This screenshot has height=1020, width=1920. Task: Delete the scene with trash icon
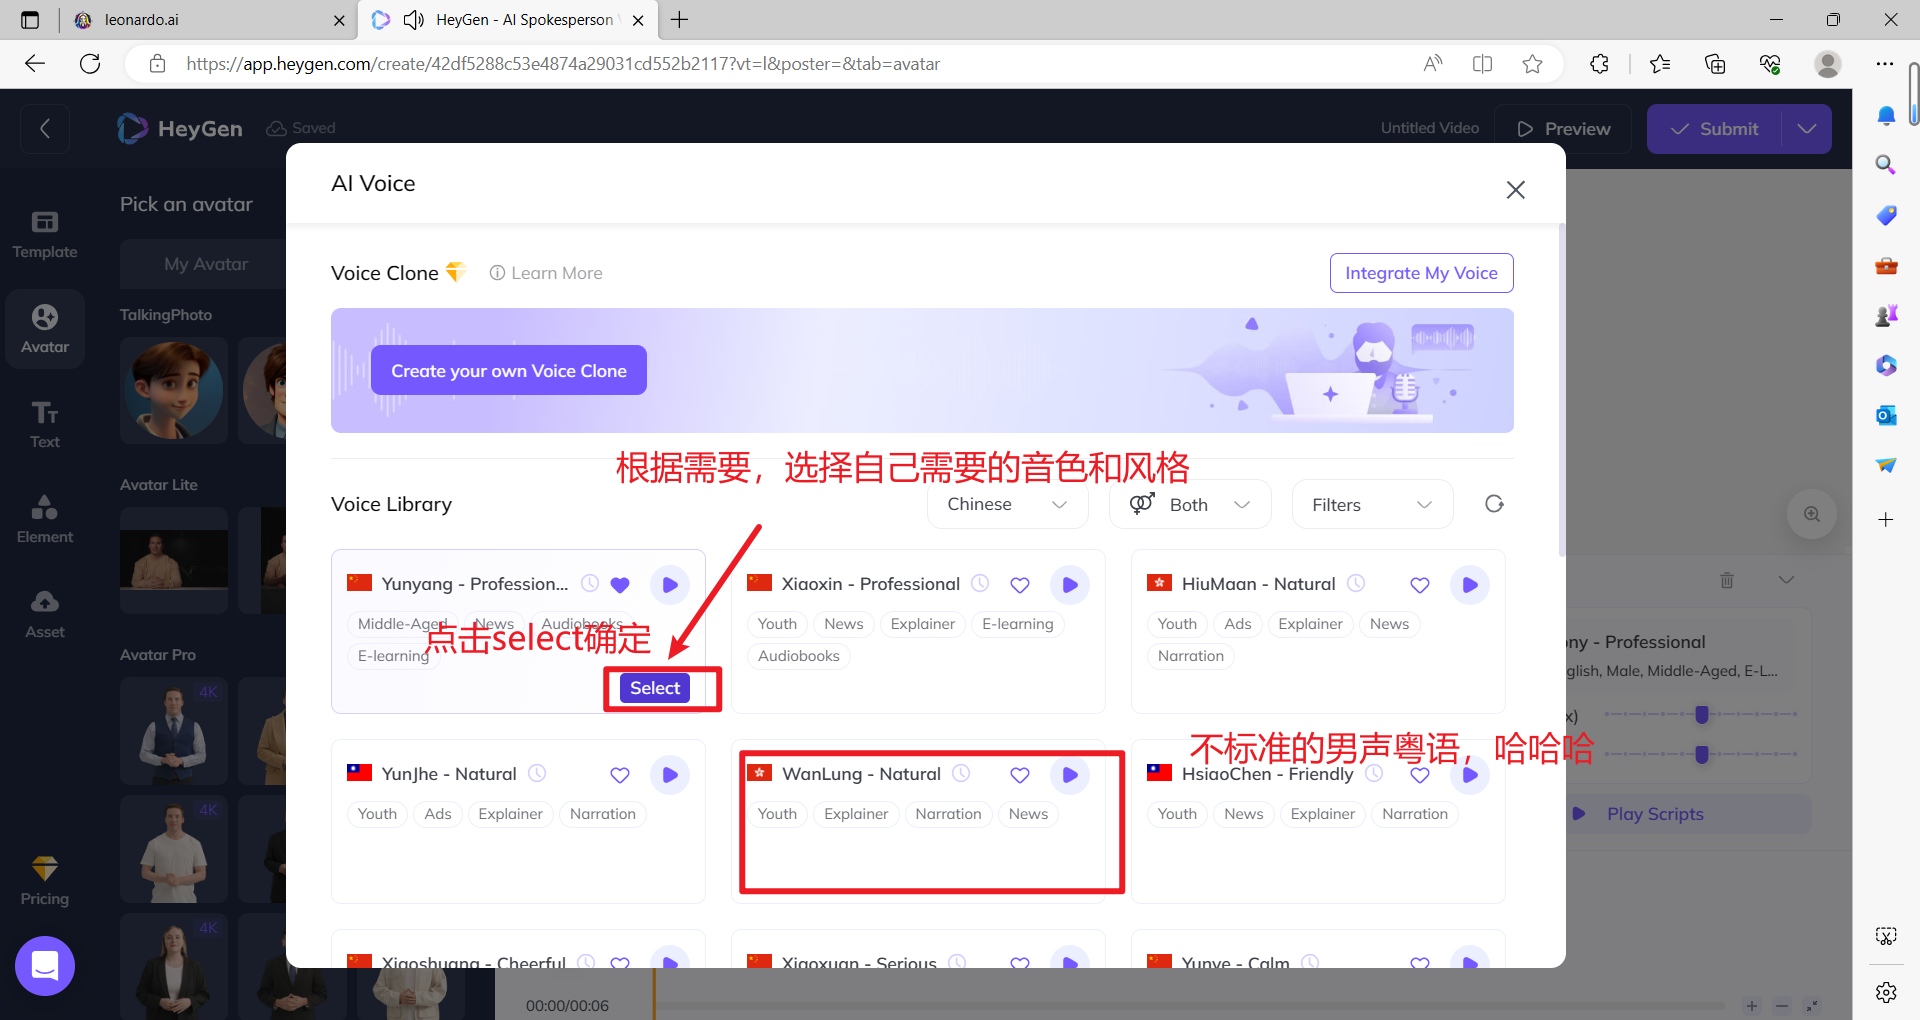[x=1727, y=580]
